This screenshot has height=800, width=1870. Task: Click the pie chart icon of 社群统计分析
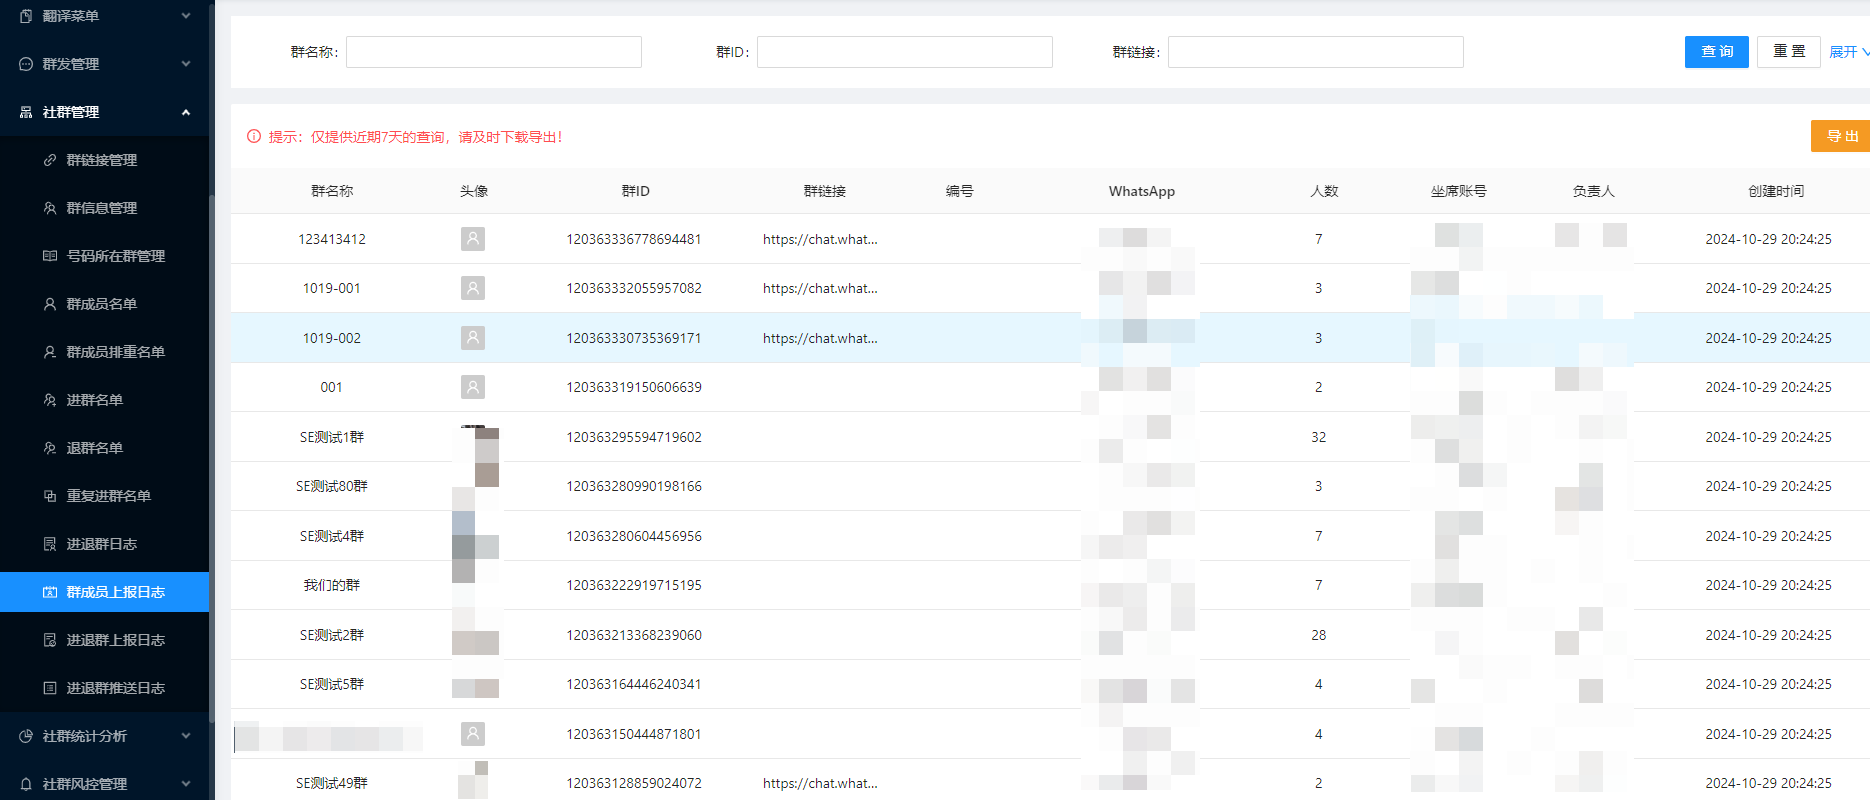(26, 736)
